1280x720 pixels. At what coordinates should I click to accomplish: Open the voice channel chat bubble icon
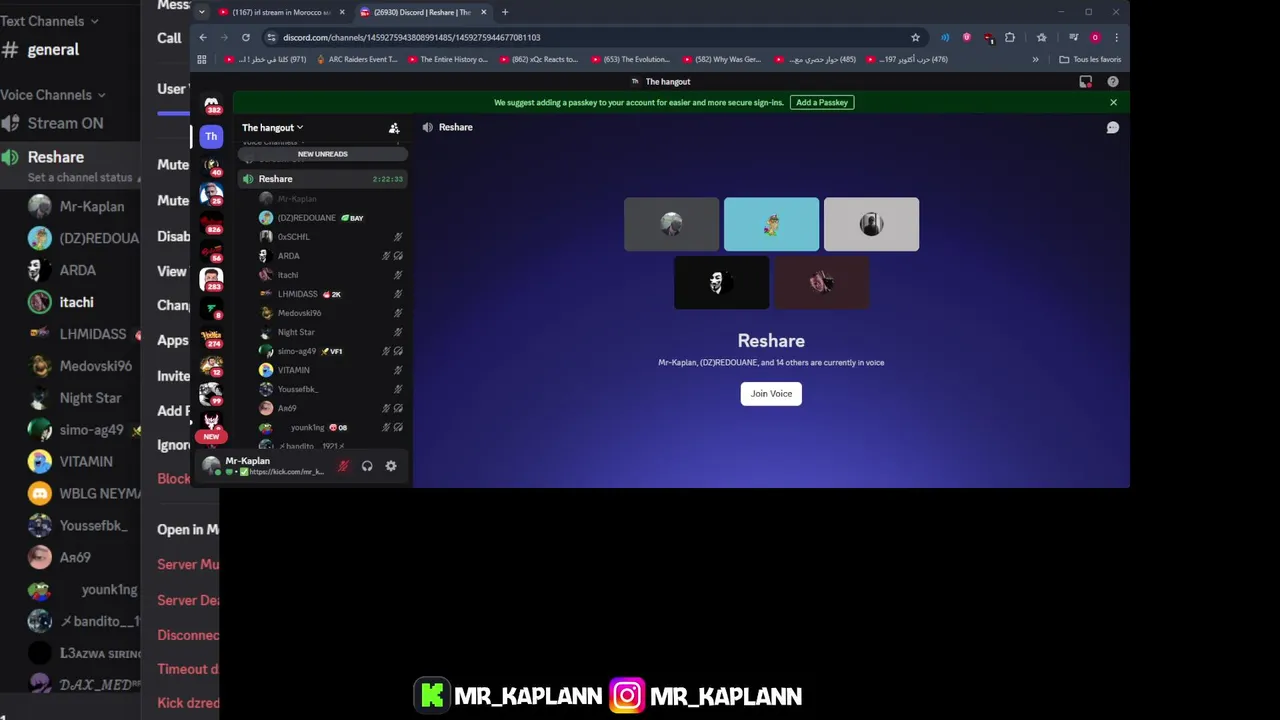(x=1112, y=128)
